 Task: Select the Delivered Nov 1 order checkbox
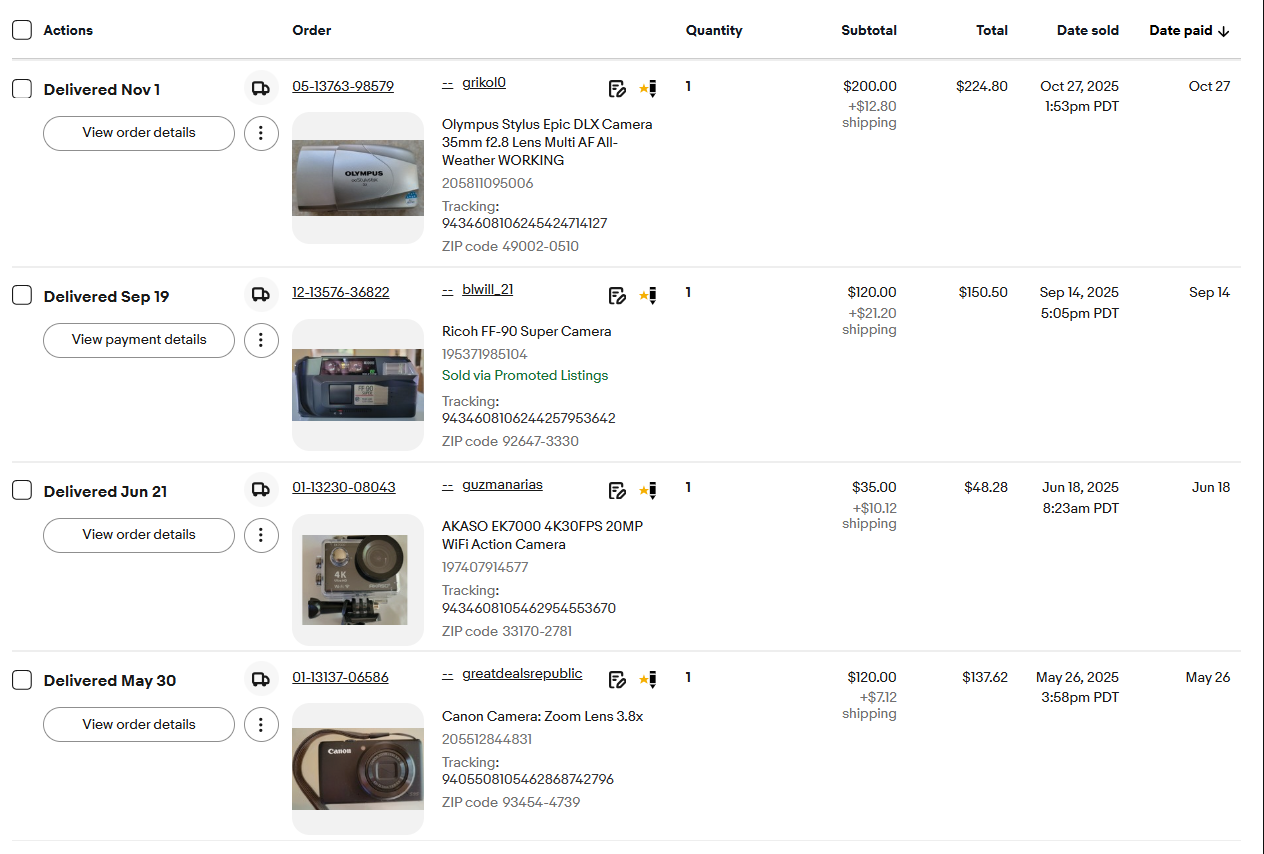click(22, 89)
